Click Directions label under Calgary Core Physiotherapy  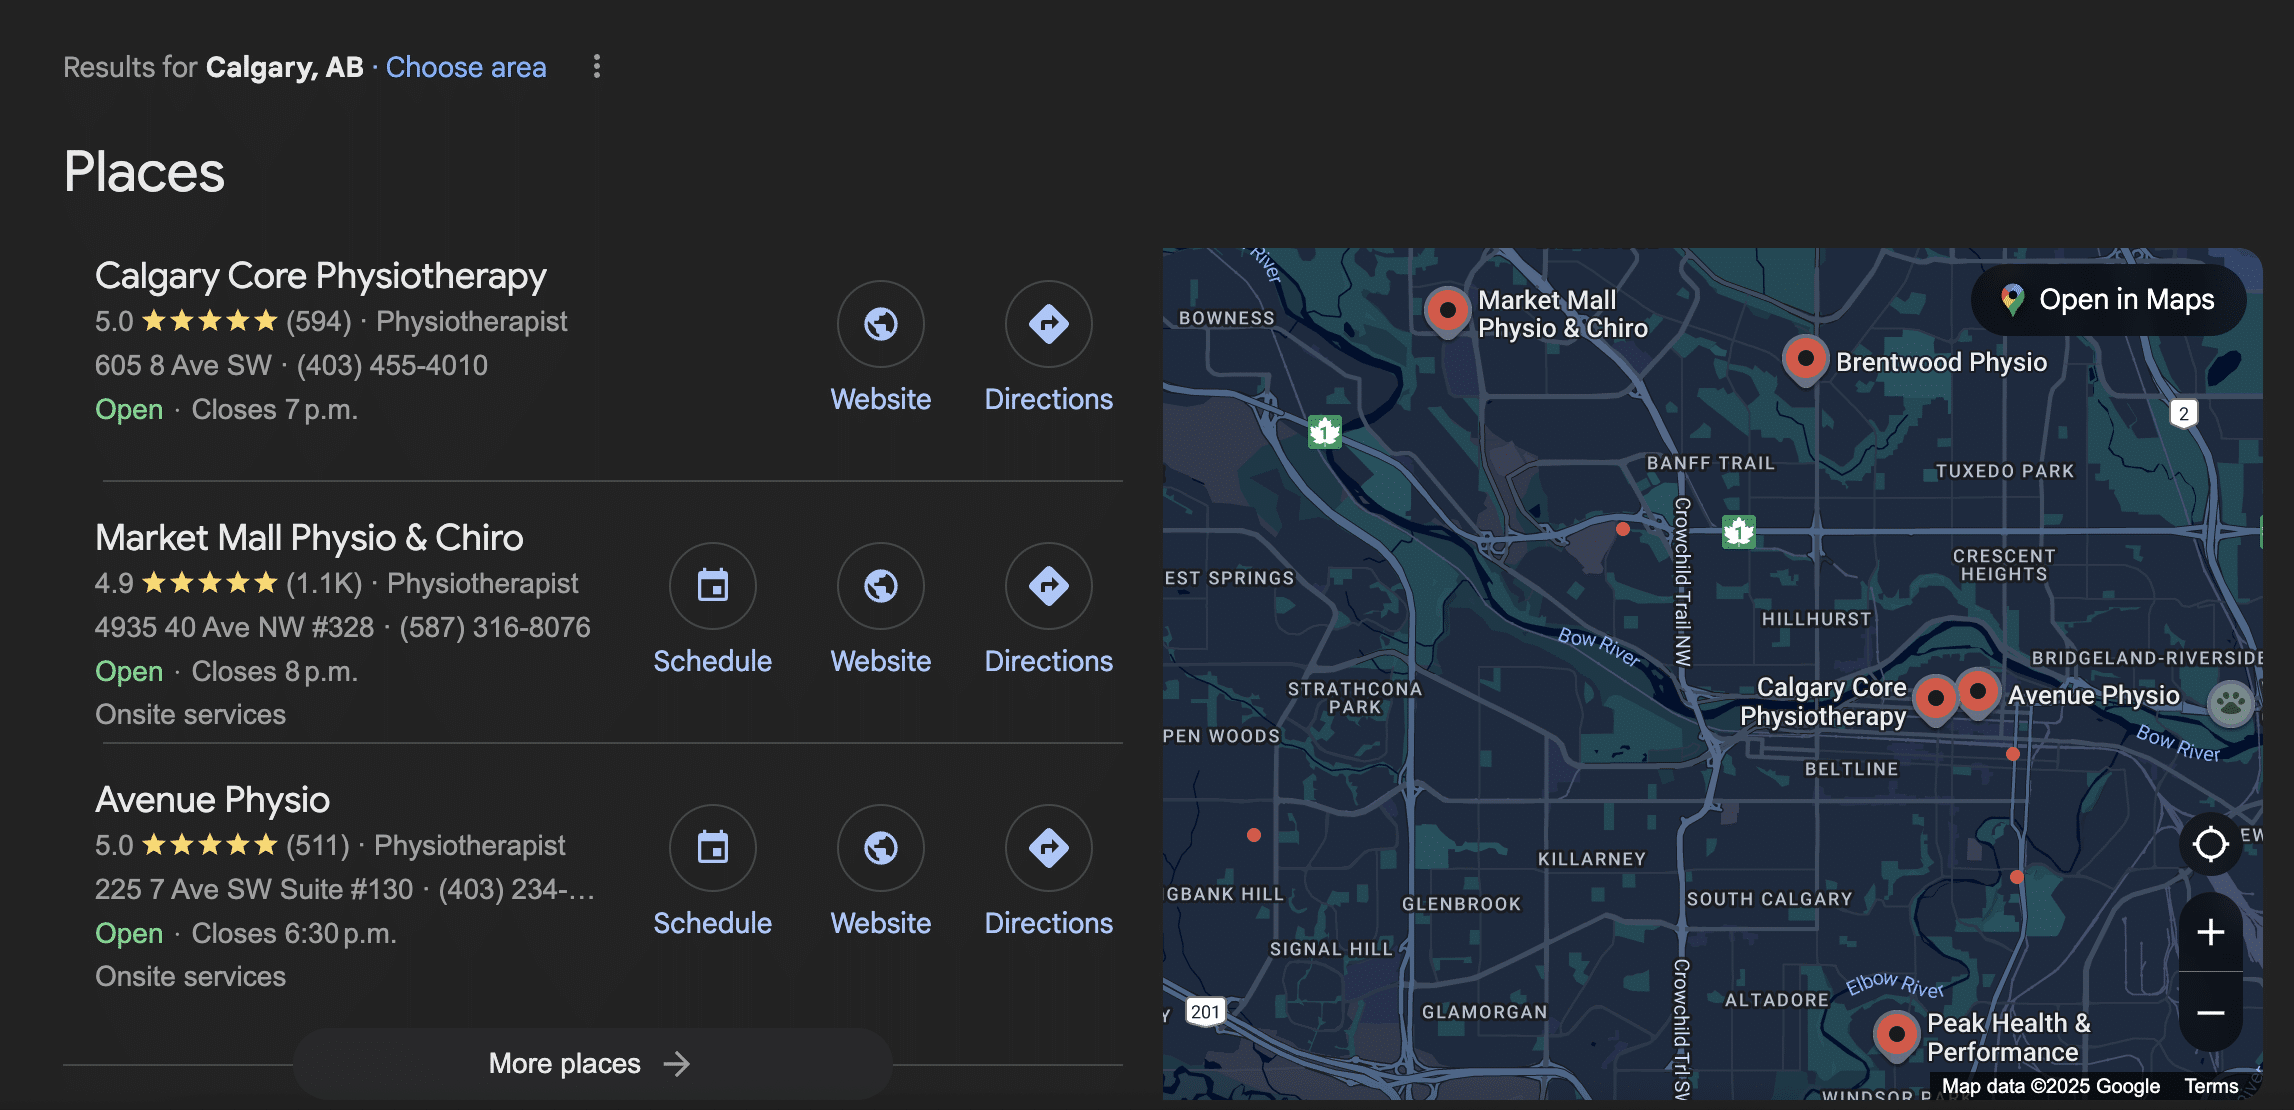1049,399
